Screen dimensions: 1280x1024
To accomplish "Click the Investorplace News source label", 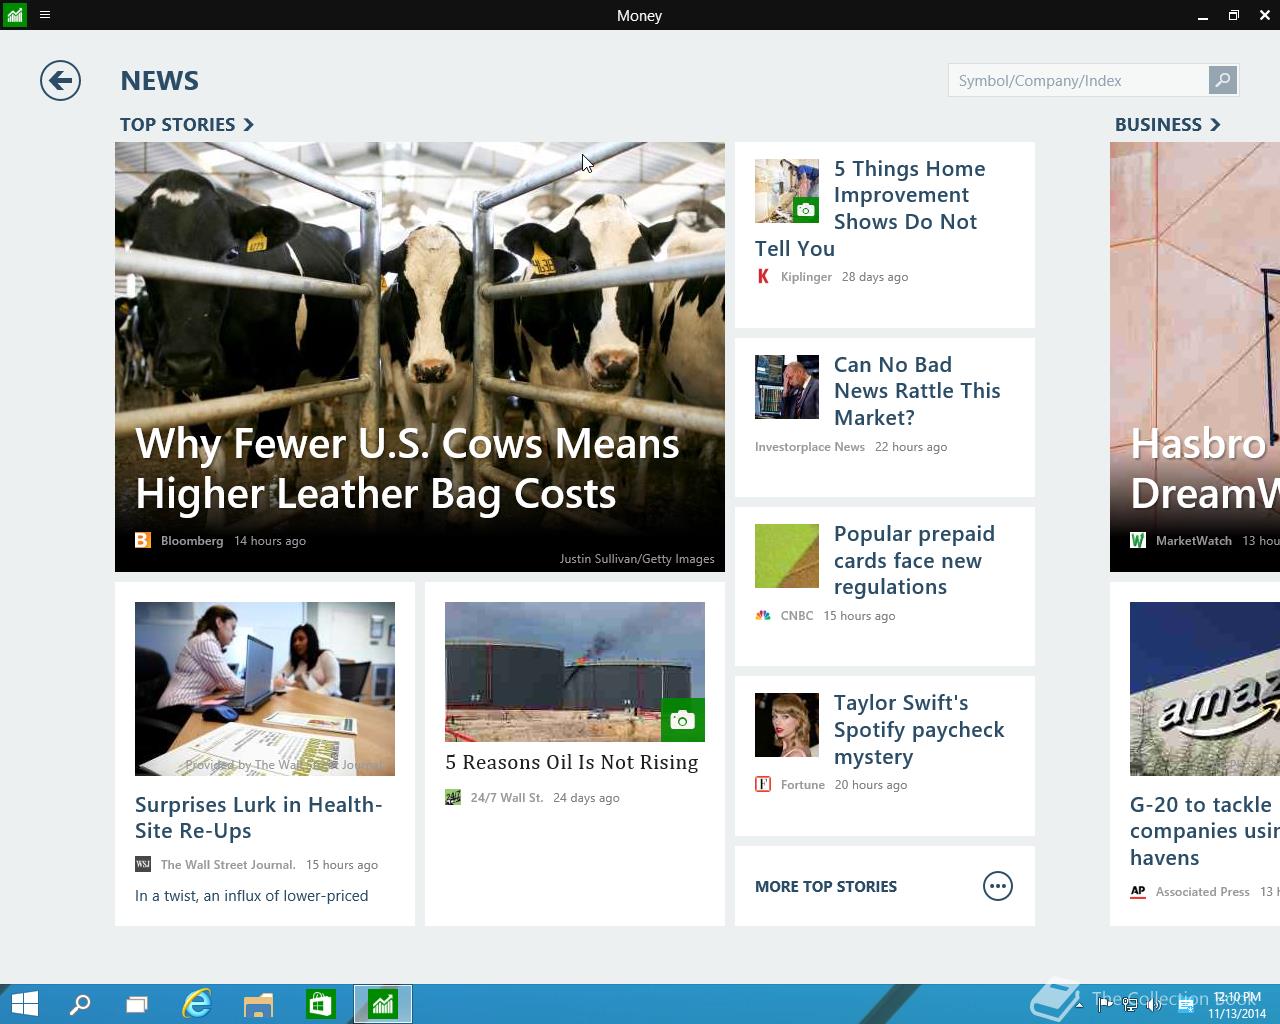I will point(810,446).
